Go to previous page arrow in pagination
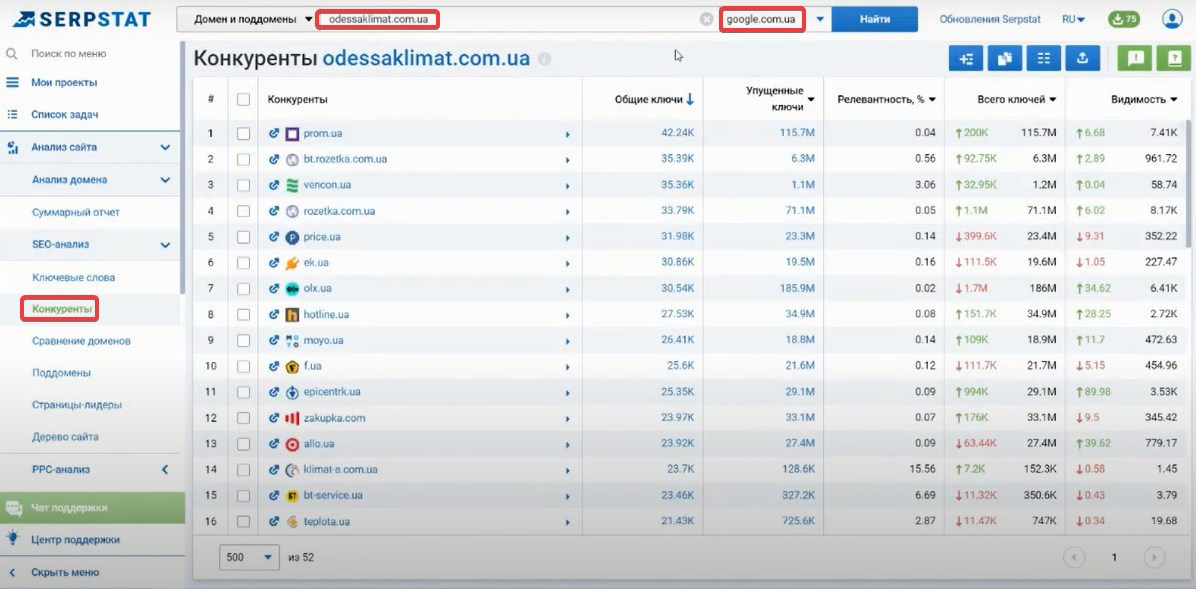1196x589 pixels. pyautogui.click(x=1074, y=557)
